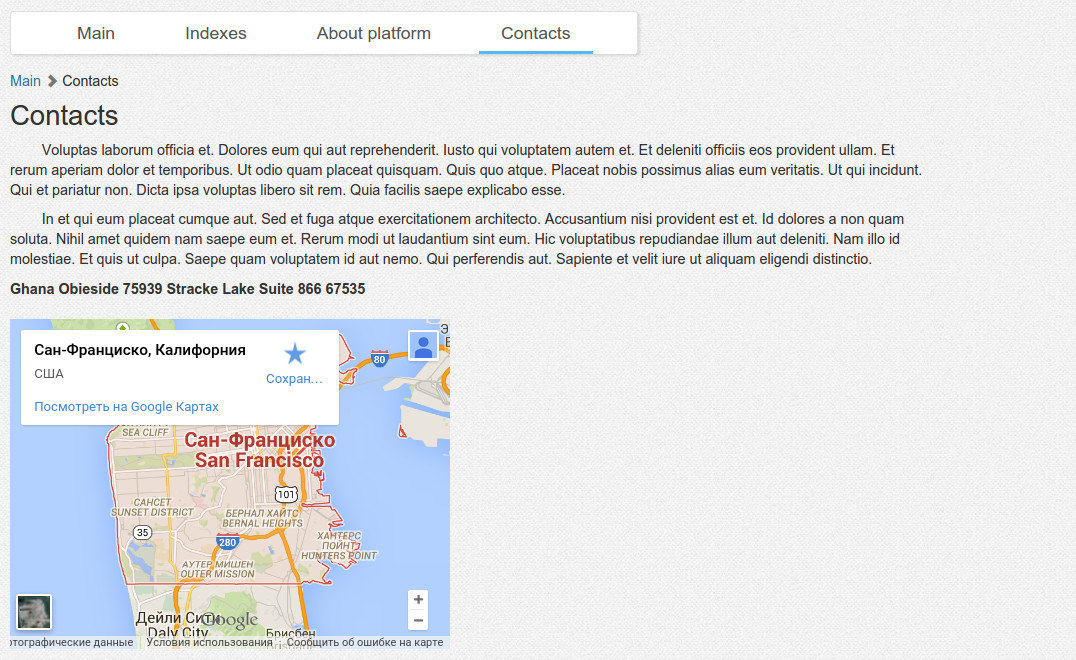This screenshot has width=1076, height=660.
Task: Click the Google logo on the map
Action: tap(229, 620)
